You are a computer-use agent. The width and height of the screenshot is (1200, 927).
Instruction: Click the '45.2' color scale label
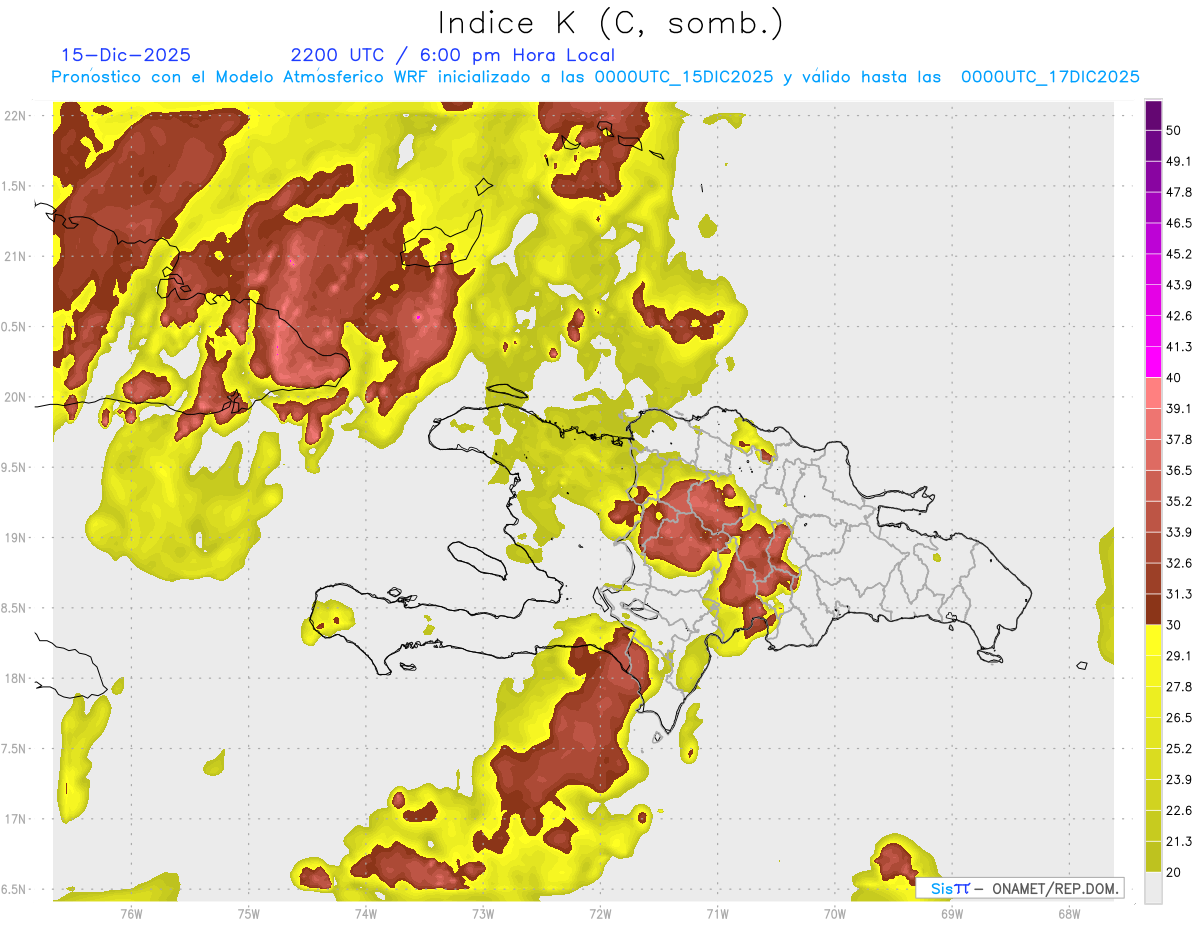pyautogui.click(x=1178, y=254)
